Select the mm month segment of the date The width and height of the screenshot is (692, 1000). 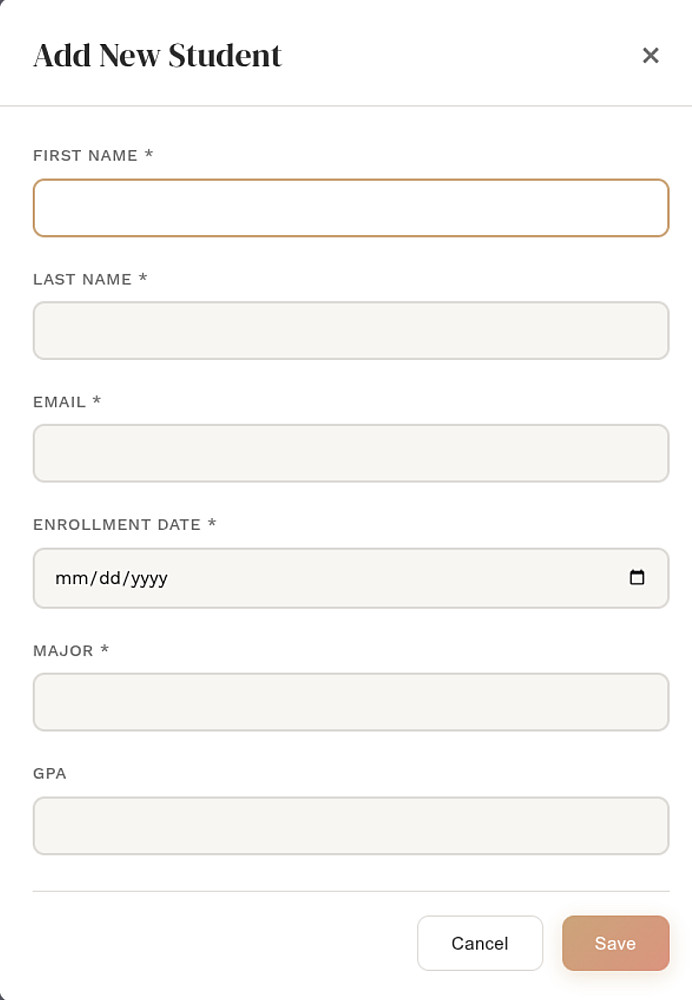coord(71,578)
